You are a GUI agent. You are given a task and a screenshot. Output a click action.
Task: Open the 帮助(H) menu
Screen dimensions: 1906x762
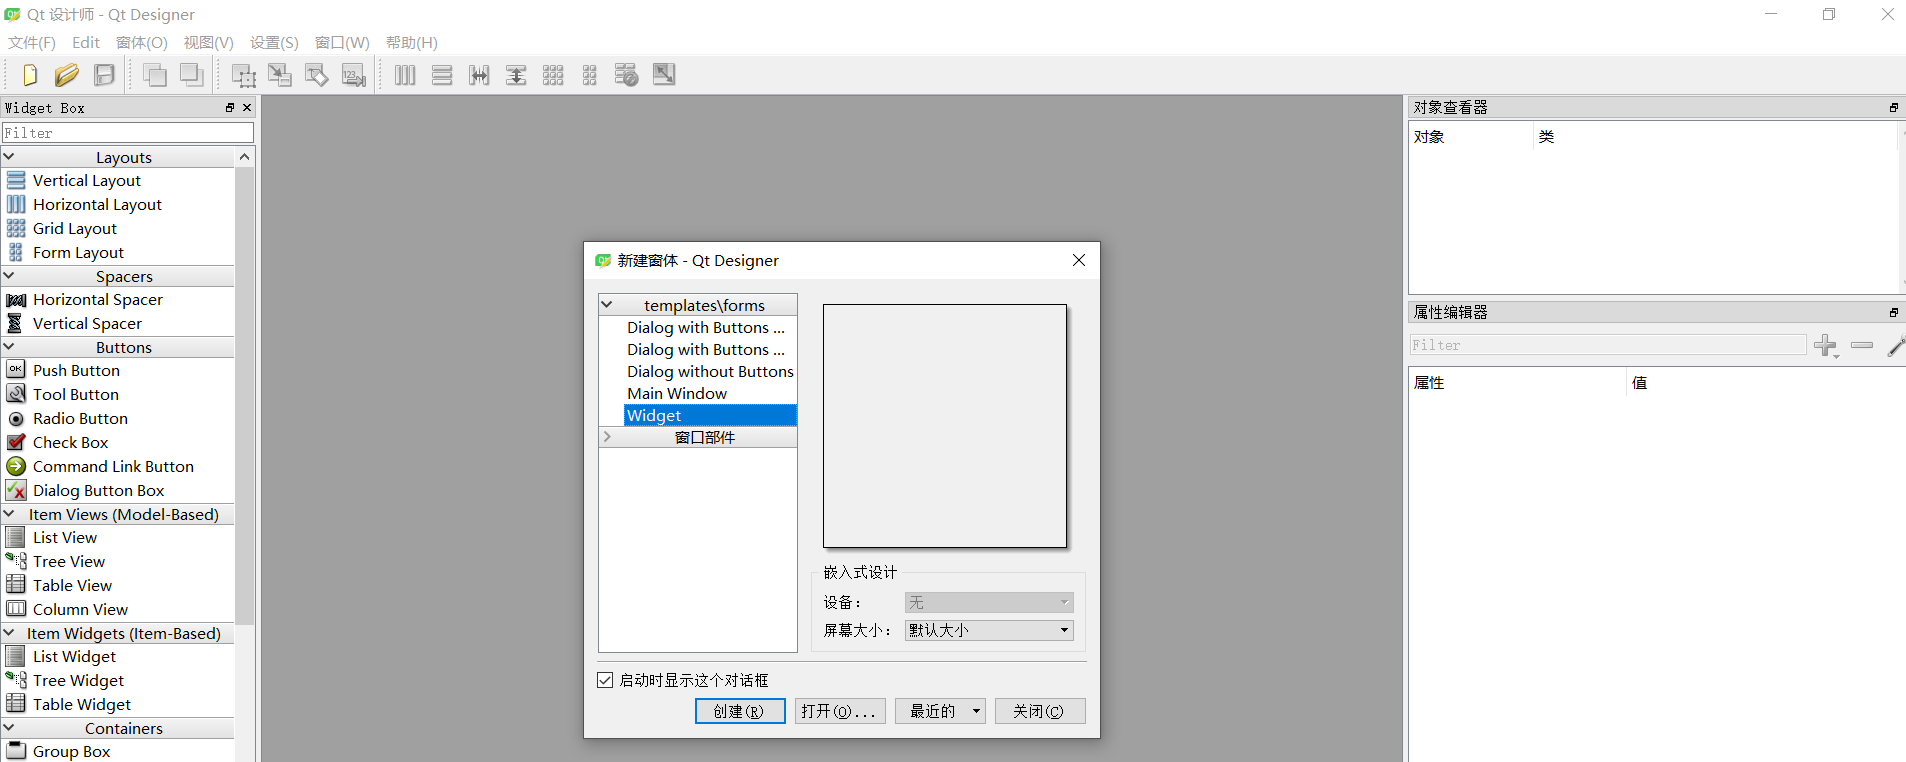click(412, 42)
